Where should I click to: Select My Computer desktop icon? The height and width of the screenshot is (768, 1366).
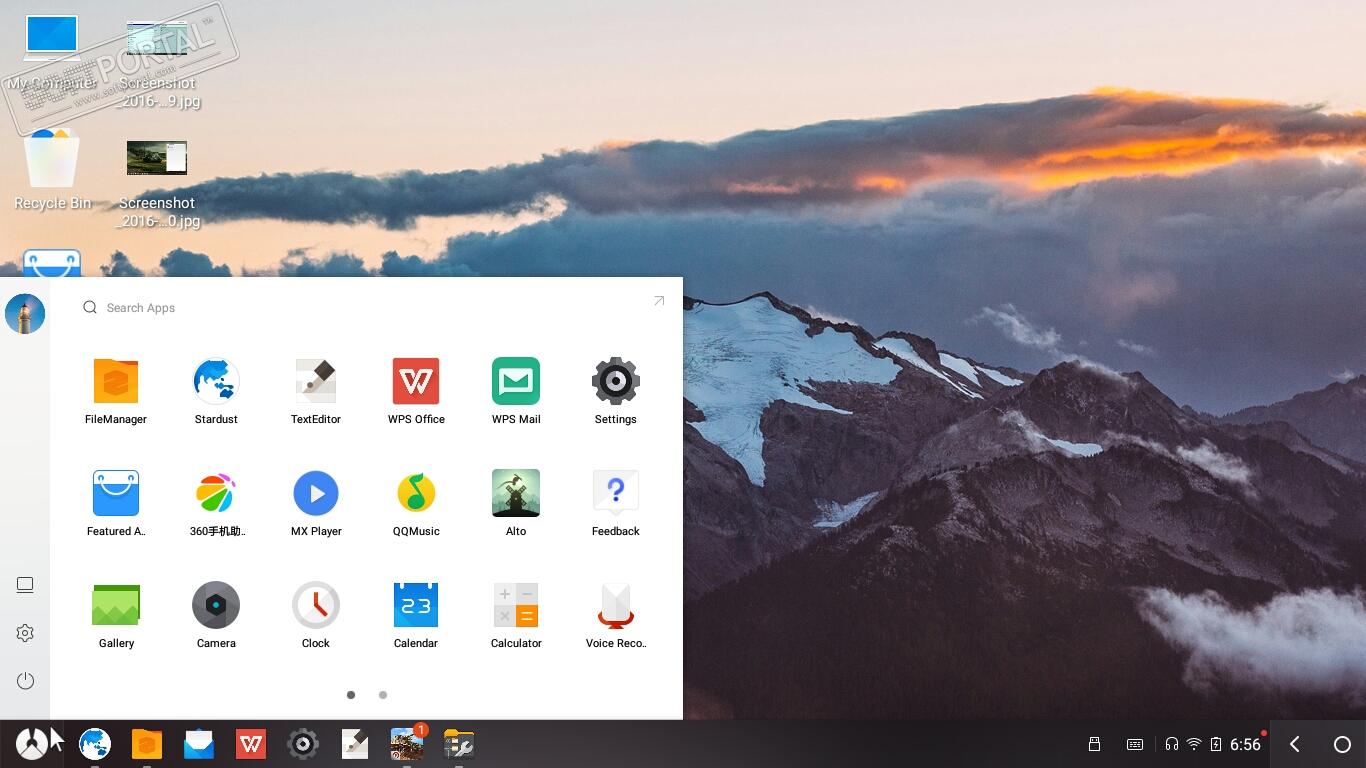tap(52, 53)
